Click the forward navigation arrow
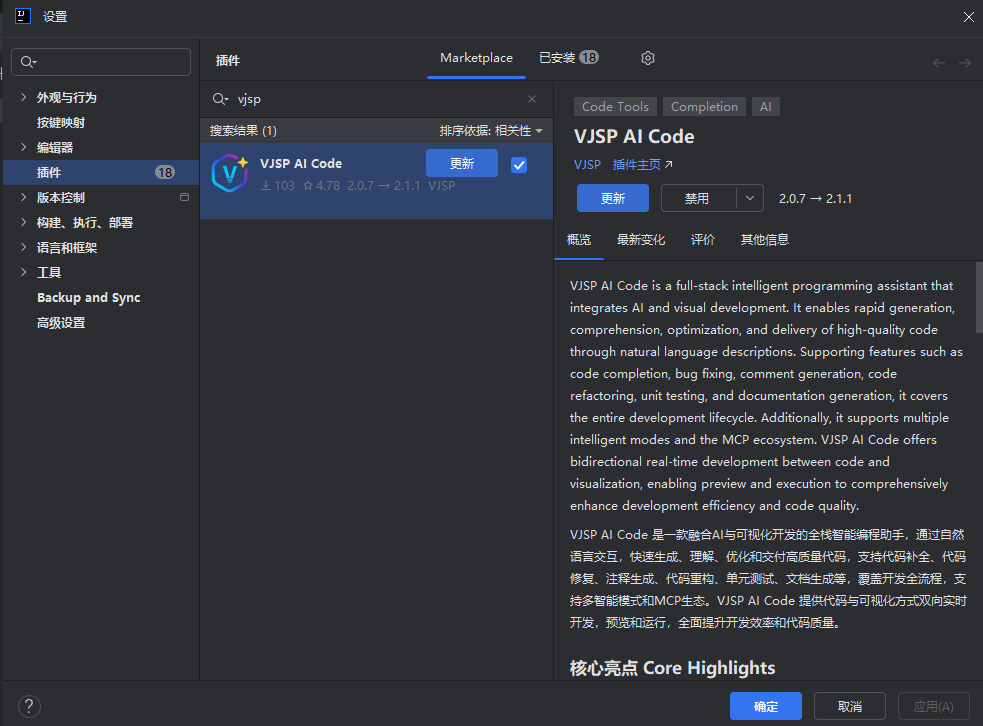This screenshot has height=726, width=983. click(x=965, y=63)
